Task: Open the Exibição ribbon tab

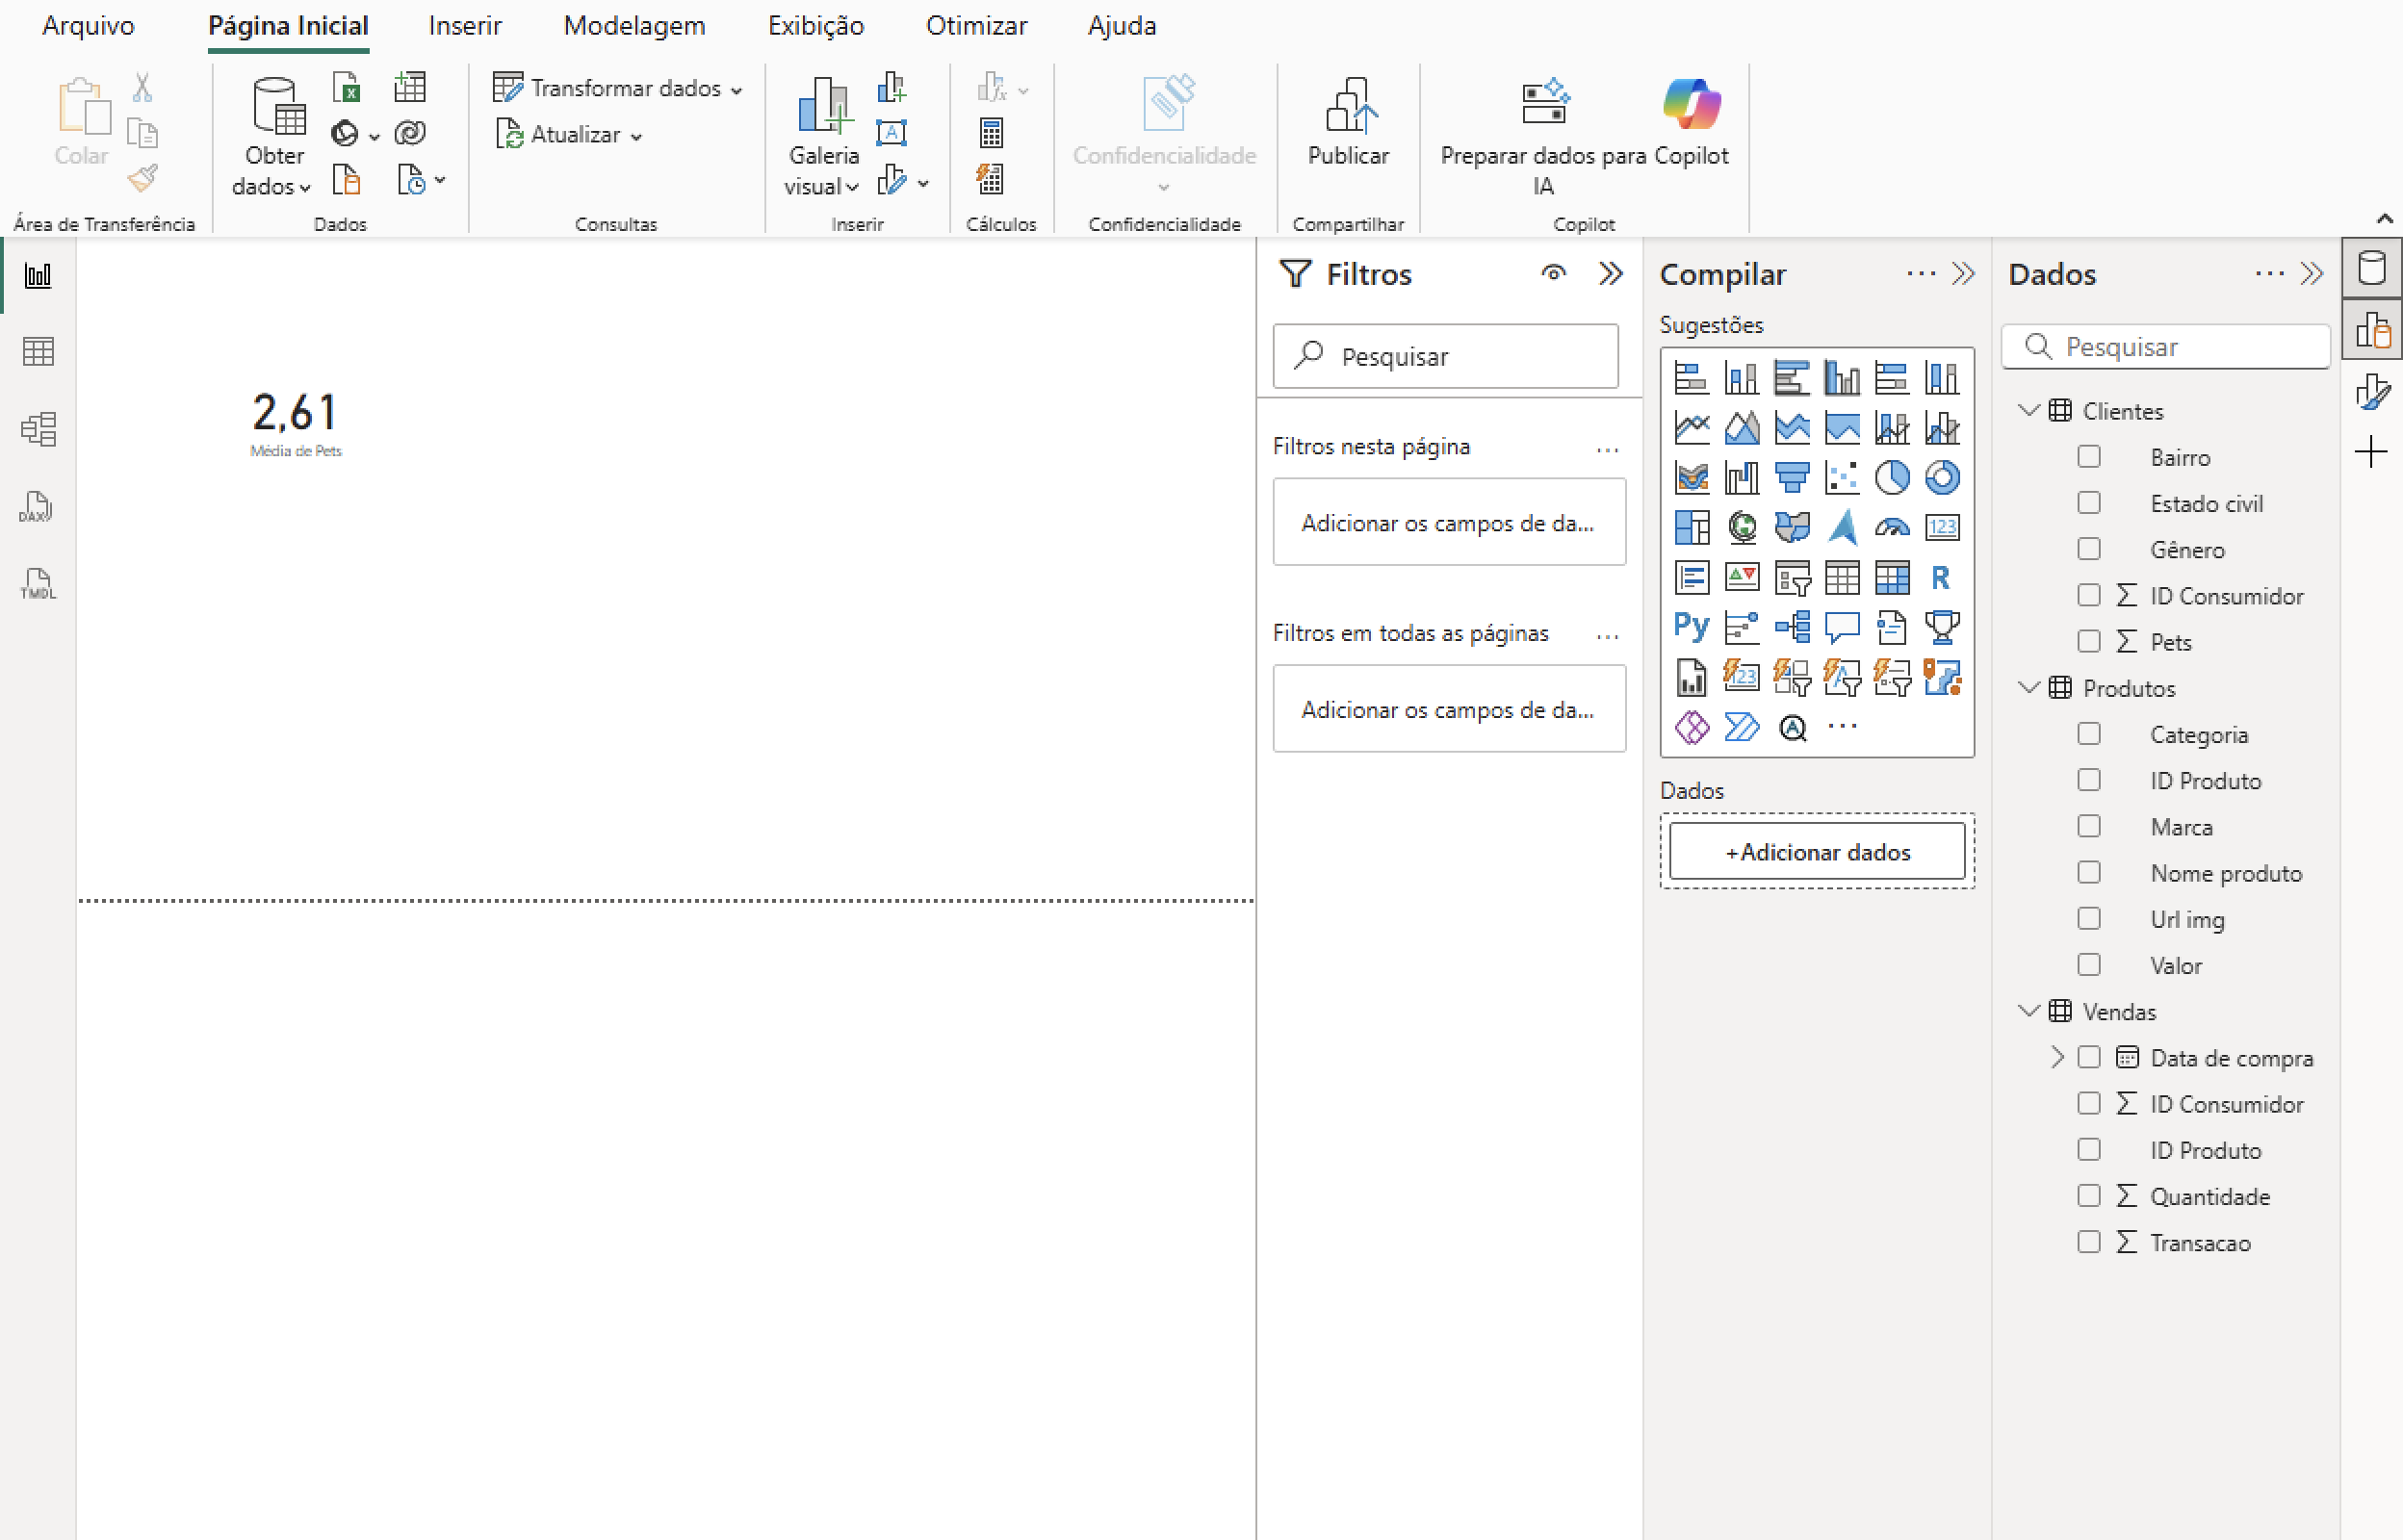Action: pyautogui.click(x=815, y=26)
